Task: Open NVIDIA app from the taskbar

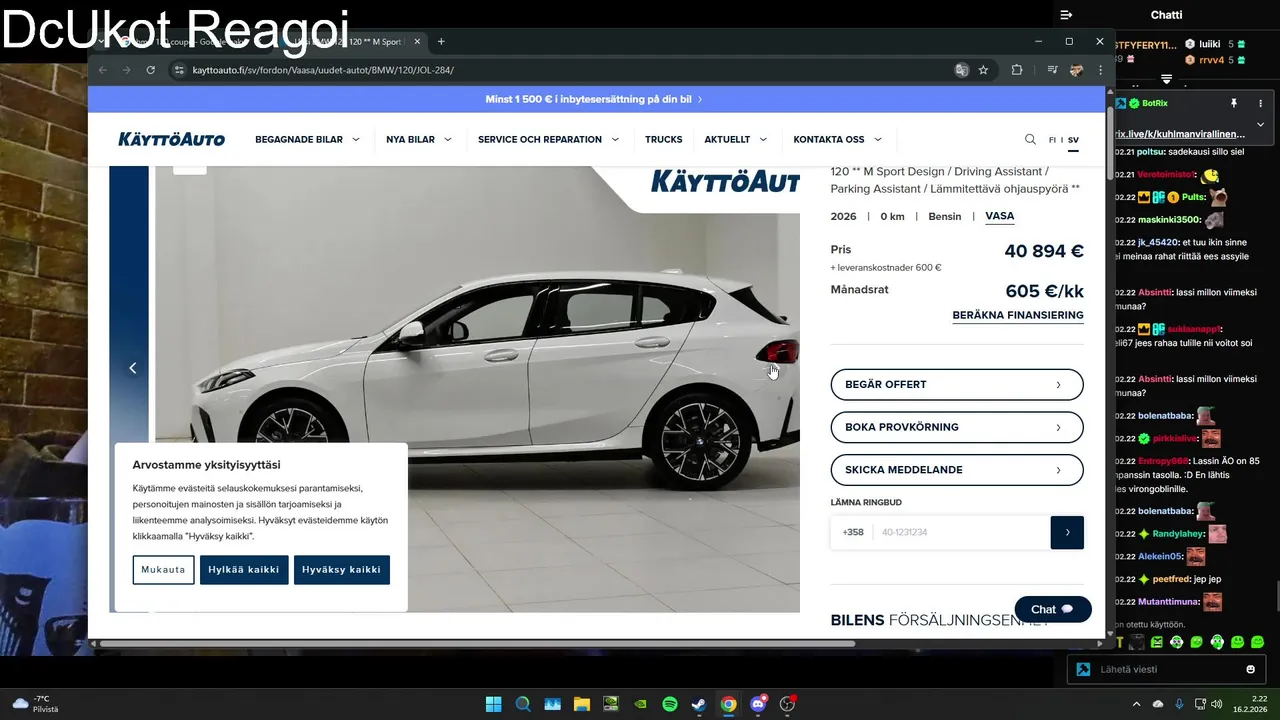Action: 640,704
